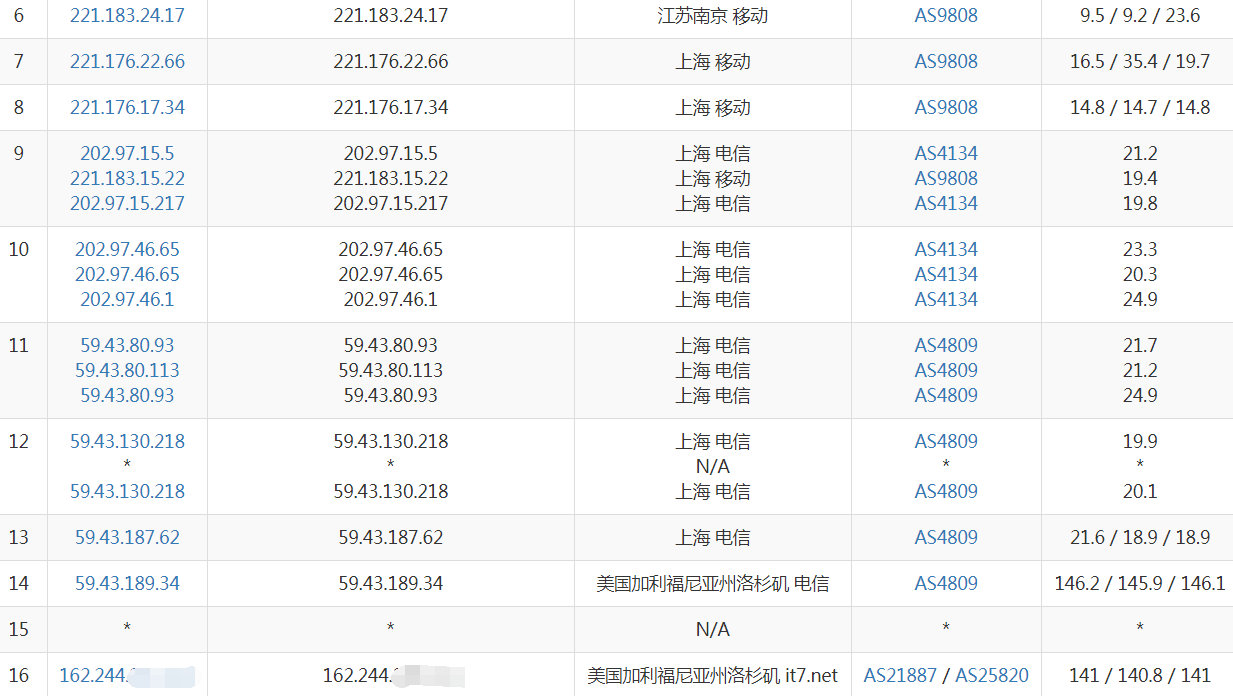Select the 上海 电信 cell in the 59.43.187.62 row

(712, 537)
